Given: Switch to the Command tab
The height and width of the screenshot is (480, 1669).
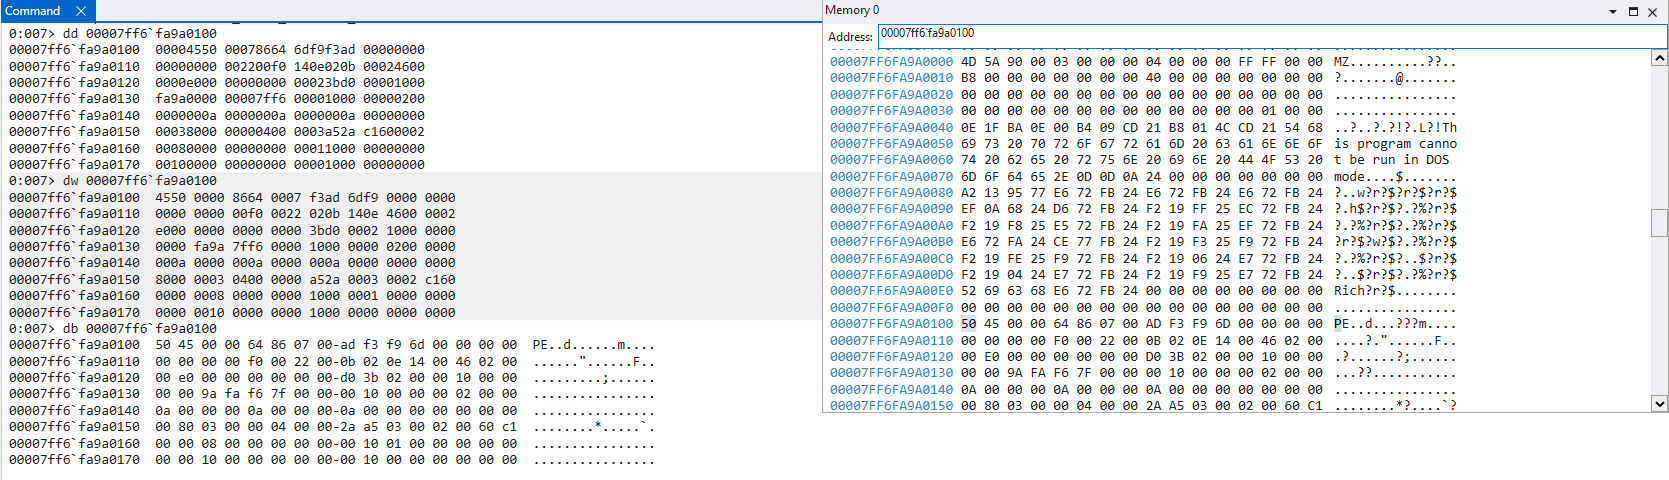Looking at the screenshot, I should click(x=33, y=11).
